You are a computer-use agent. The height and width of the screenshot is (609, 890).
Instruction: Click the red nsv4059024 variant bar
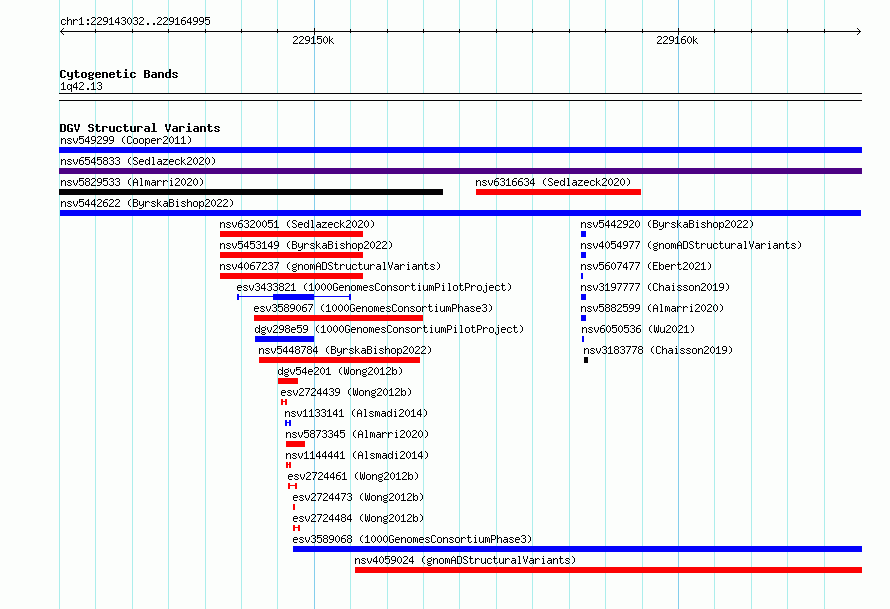(608, 570)
